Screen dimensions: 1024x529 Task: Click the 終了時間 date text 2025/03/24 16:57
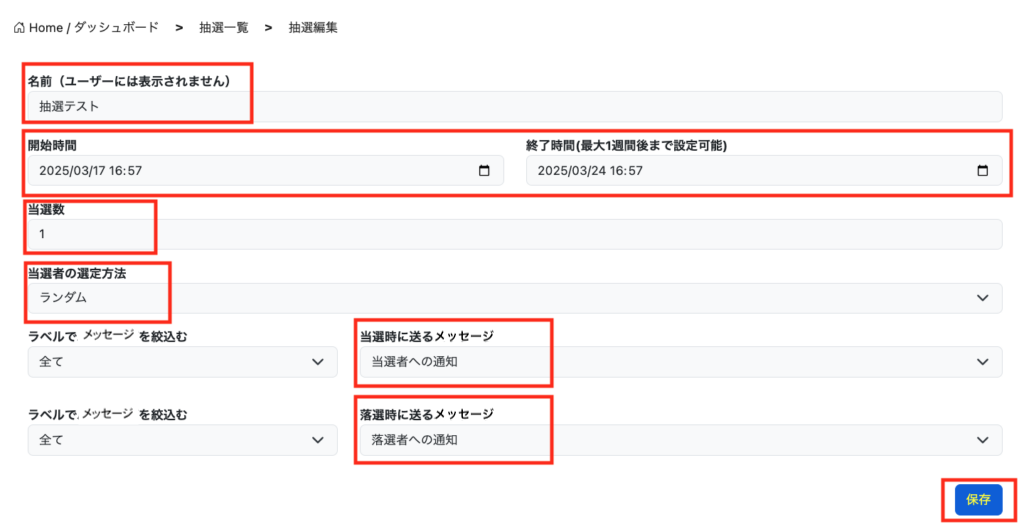point(590,171)
